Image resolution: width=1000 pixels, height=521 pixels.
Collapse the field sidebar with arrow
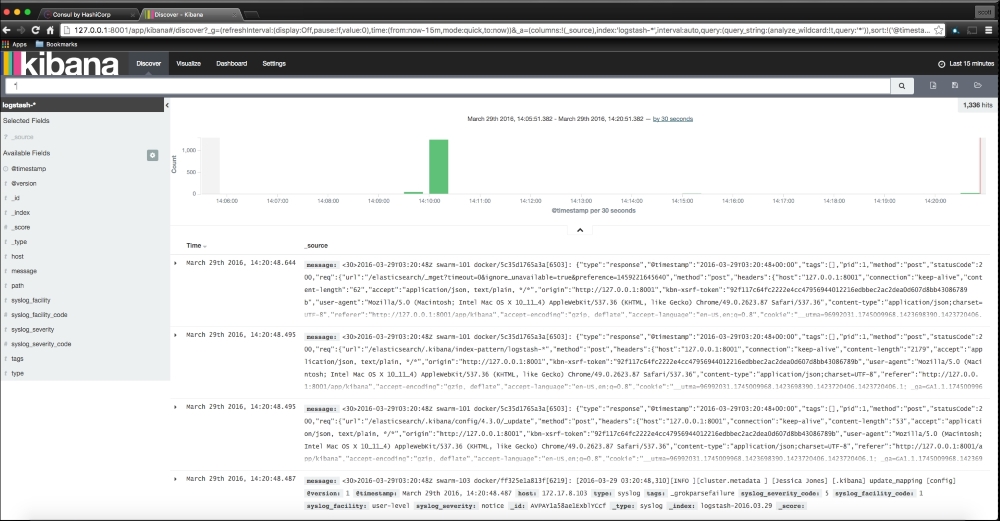[167, 105]
